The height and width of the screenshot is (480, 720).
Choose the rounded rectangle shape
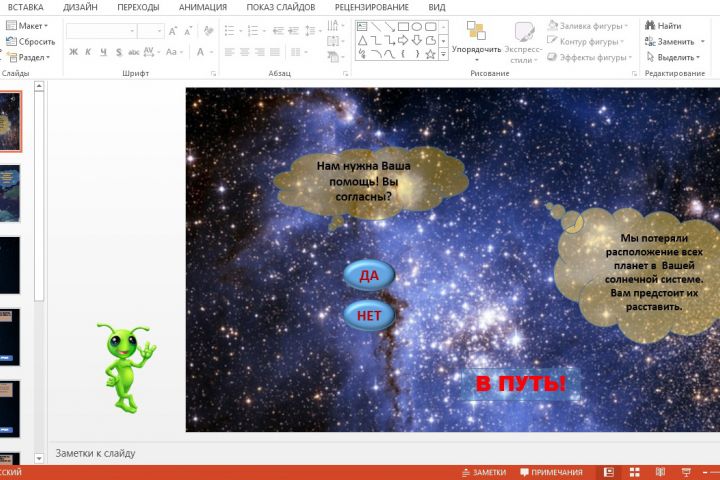pyautogui.click(x=430, y=27)
